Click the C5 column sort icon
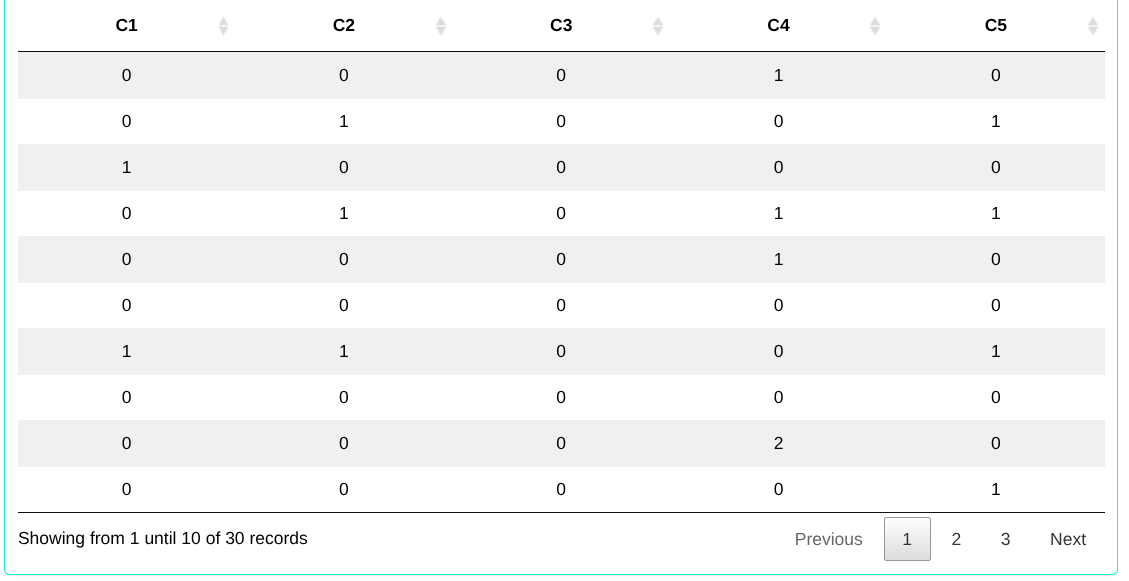Viewport: 1129px width, 581px height. 1093,26
